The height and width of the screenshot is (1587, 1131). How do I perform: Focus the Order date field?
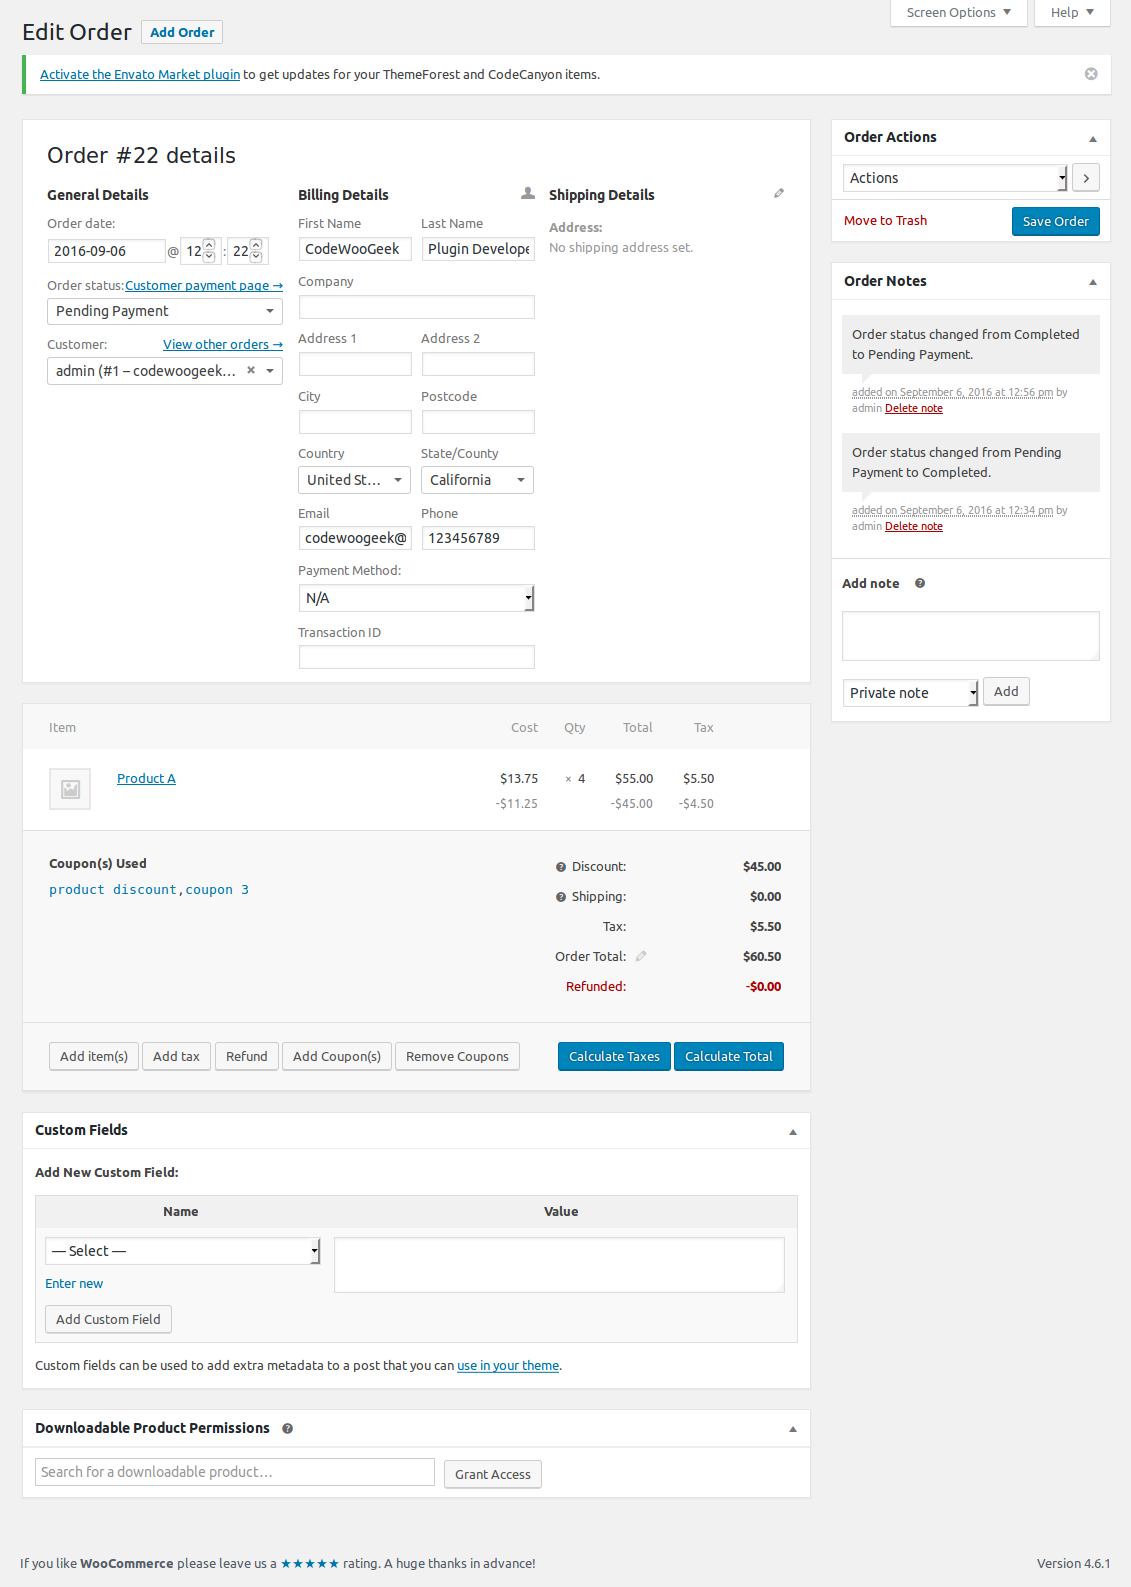tap(107, 251)
